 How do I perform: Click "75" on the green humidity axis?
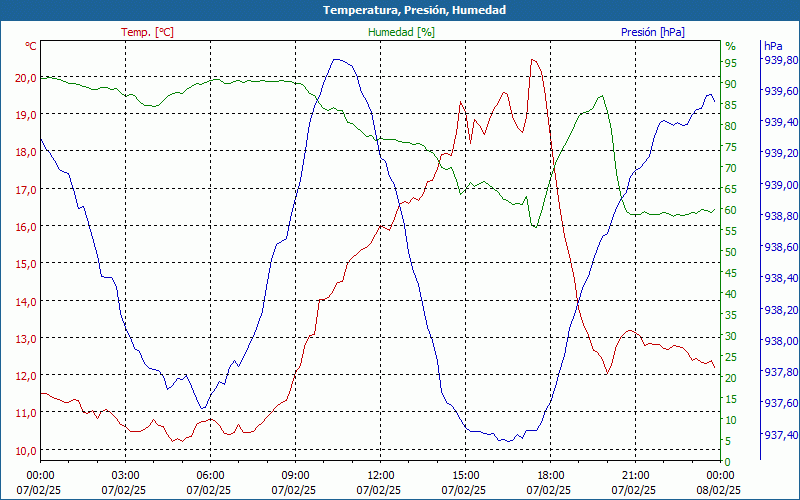(731, 147)
